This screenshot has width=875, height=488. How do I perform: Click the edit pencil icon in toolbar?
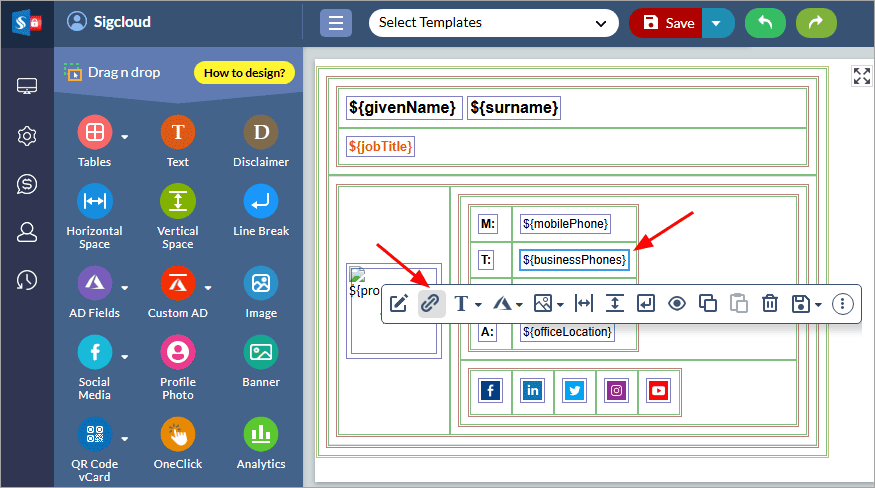399,303
